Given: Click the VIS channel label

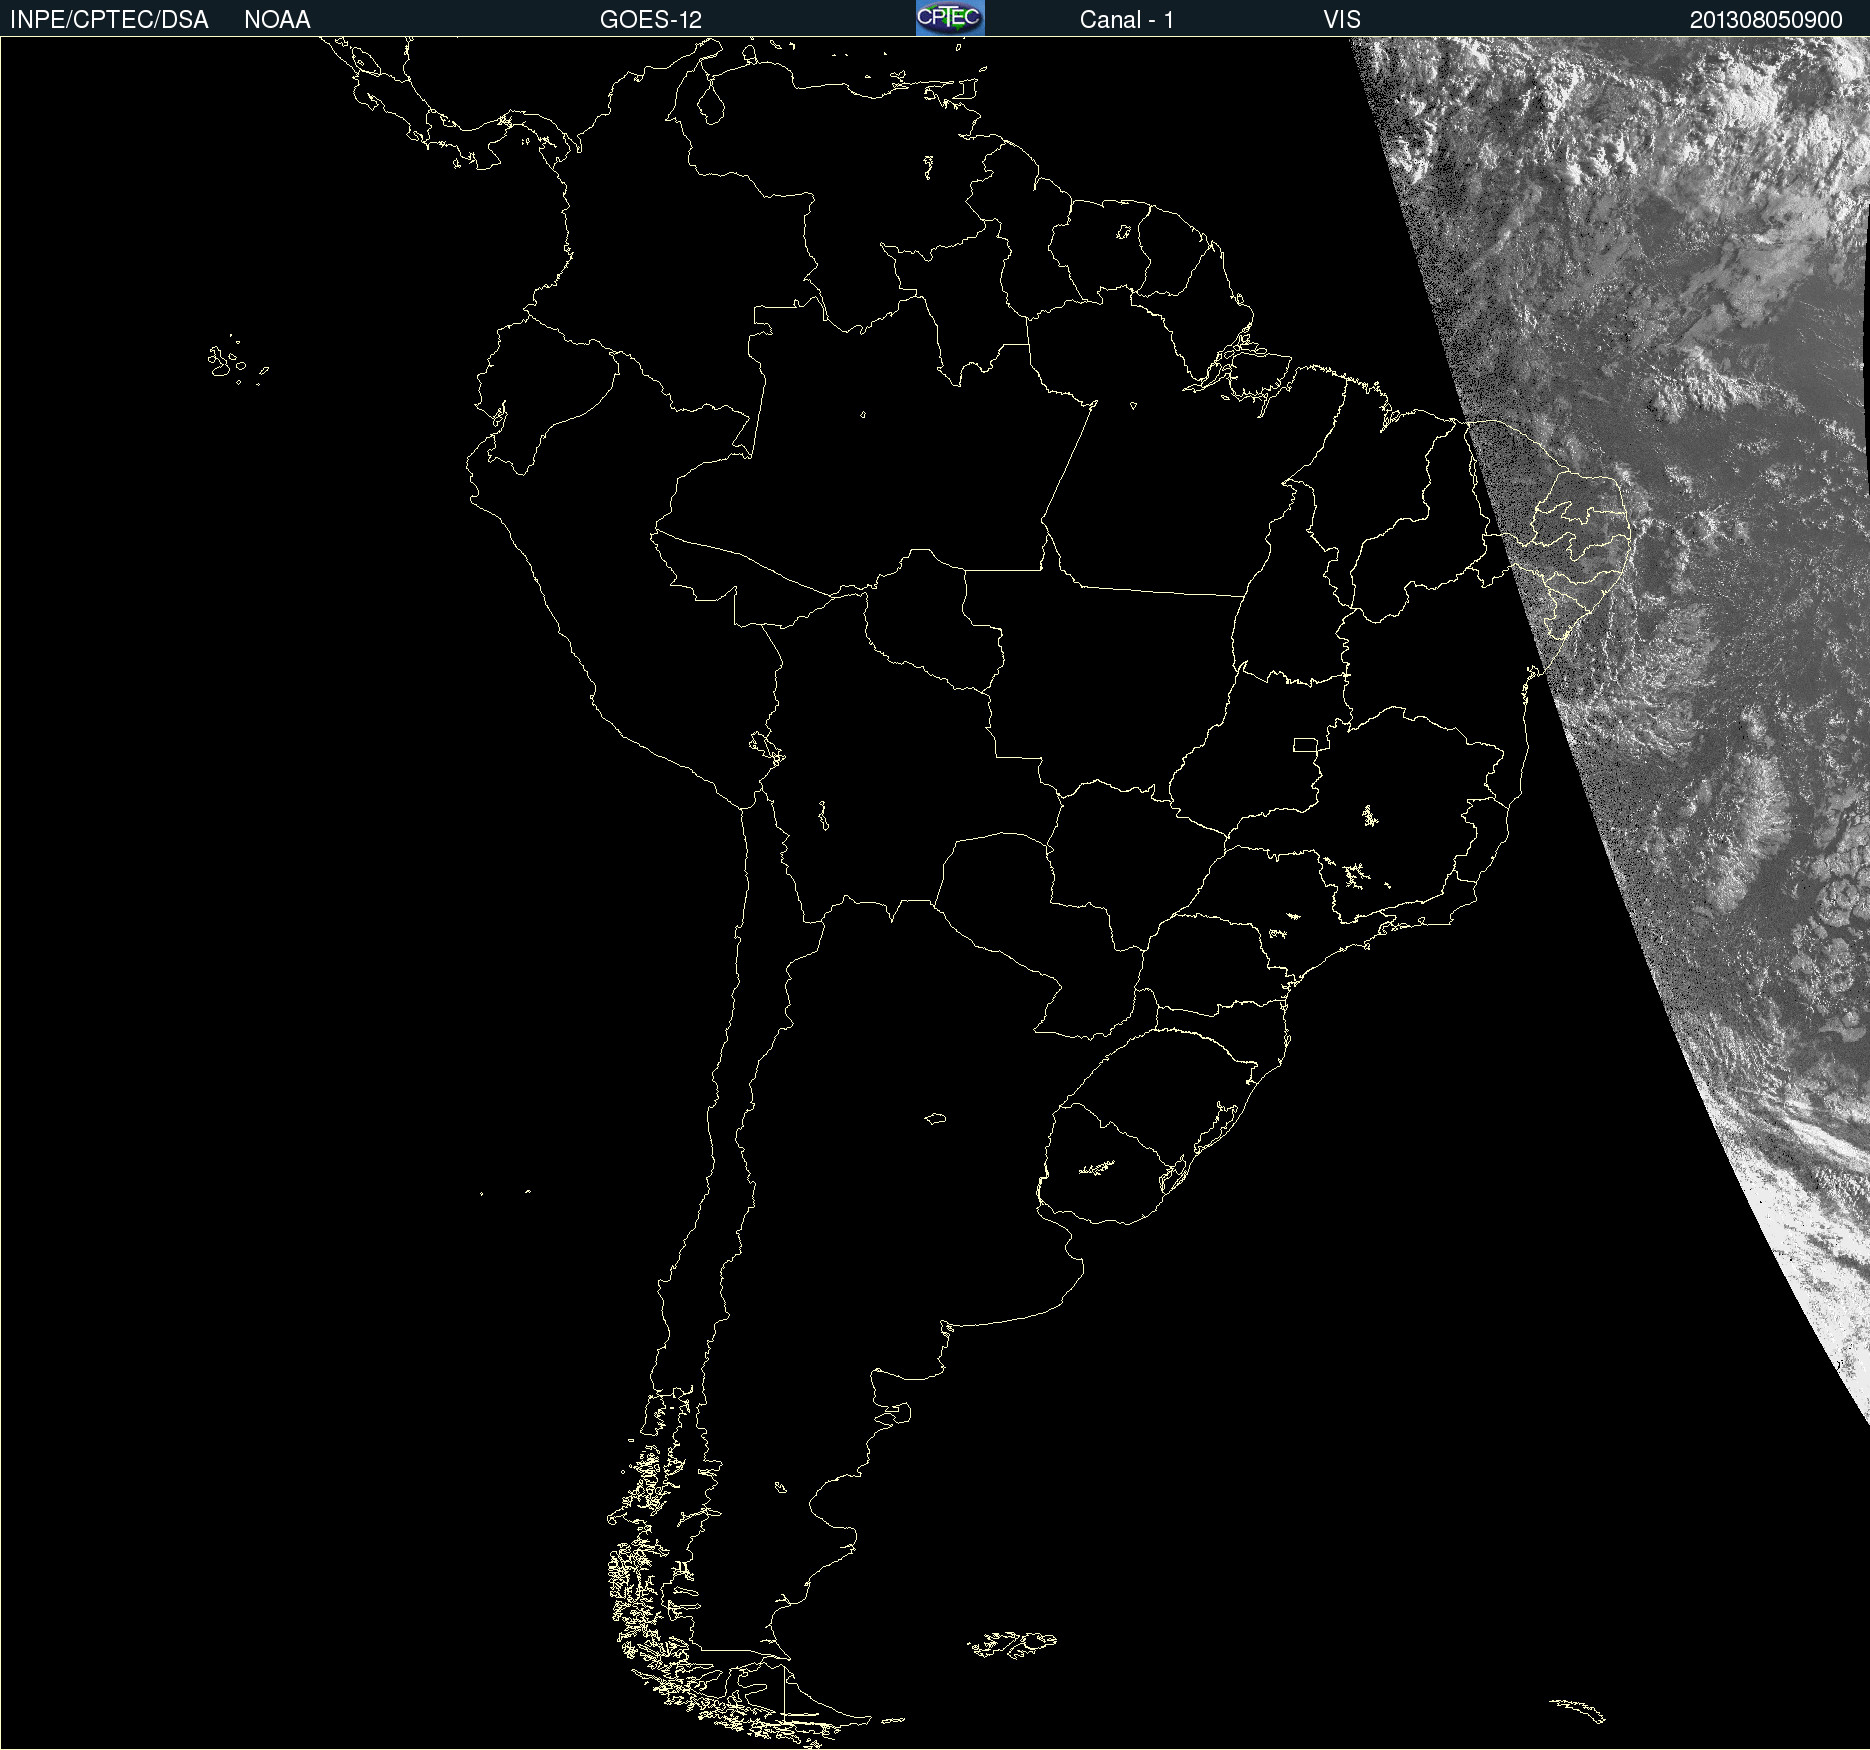Looking at the screenshot, I should coord(1342,20).
